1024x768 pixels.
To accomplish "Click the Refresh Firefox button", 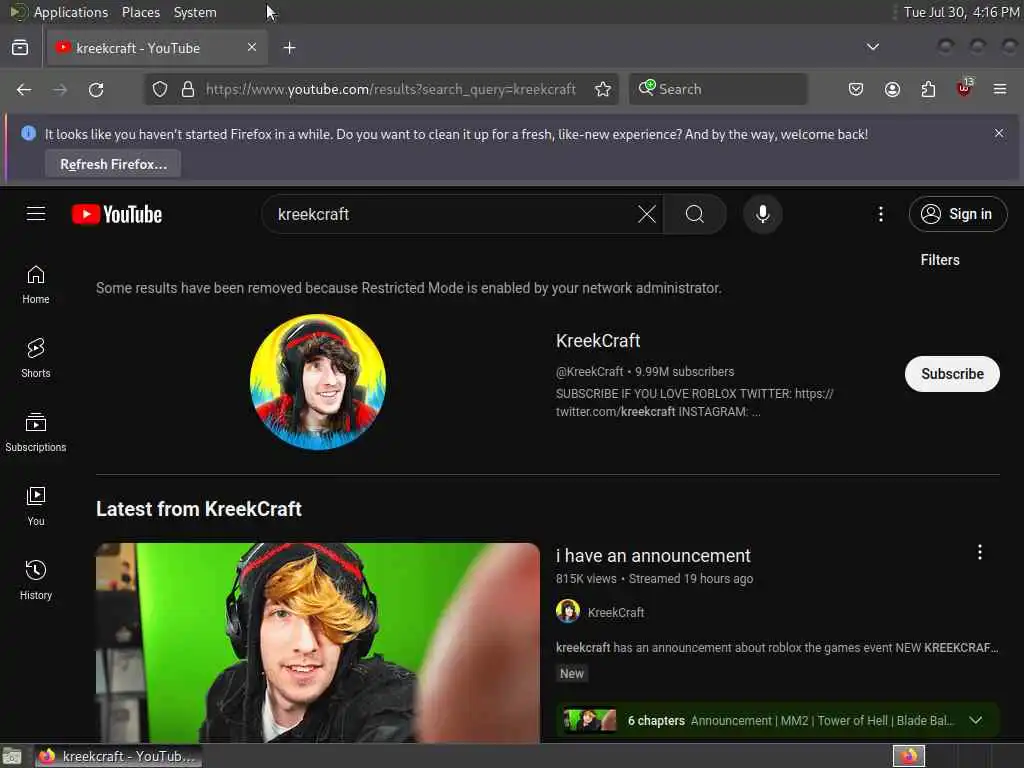I will [x=113, y=164].
